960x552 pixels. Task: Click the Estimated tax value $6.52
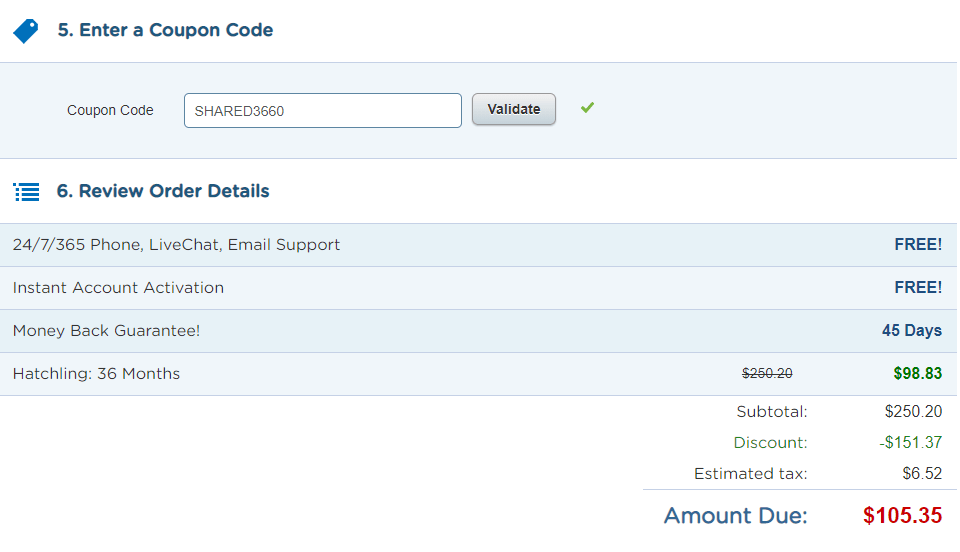(922, 474)
